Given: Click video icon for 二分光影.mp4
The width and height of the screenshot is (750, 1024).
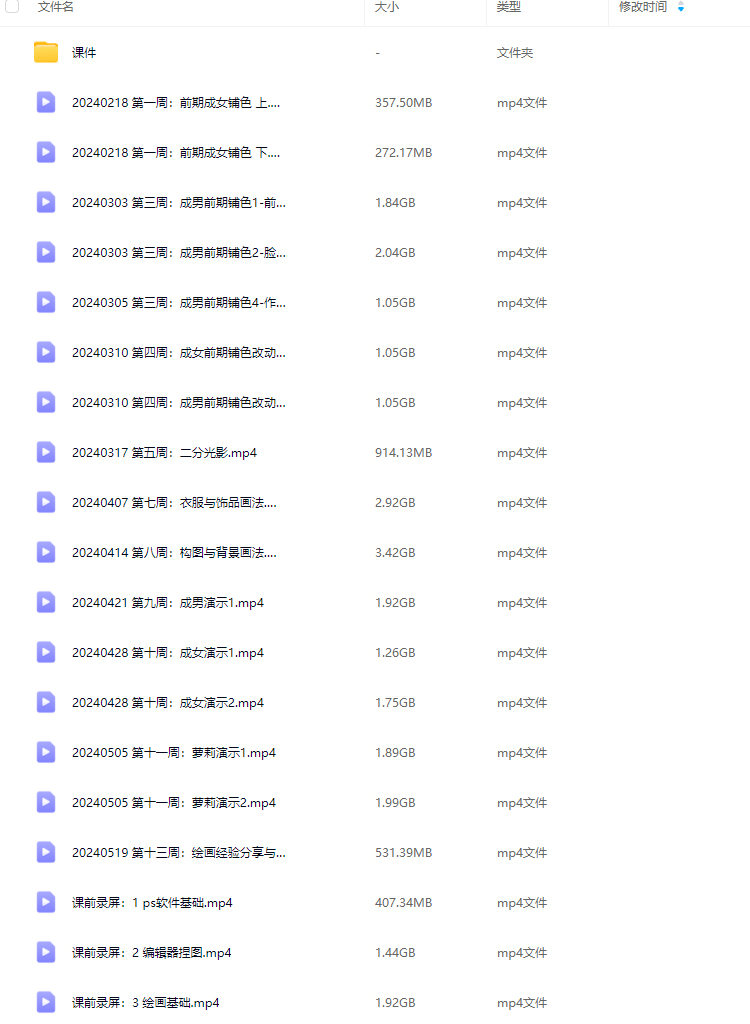Looking at the screenshot, I should coord(46,453).
